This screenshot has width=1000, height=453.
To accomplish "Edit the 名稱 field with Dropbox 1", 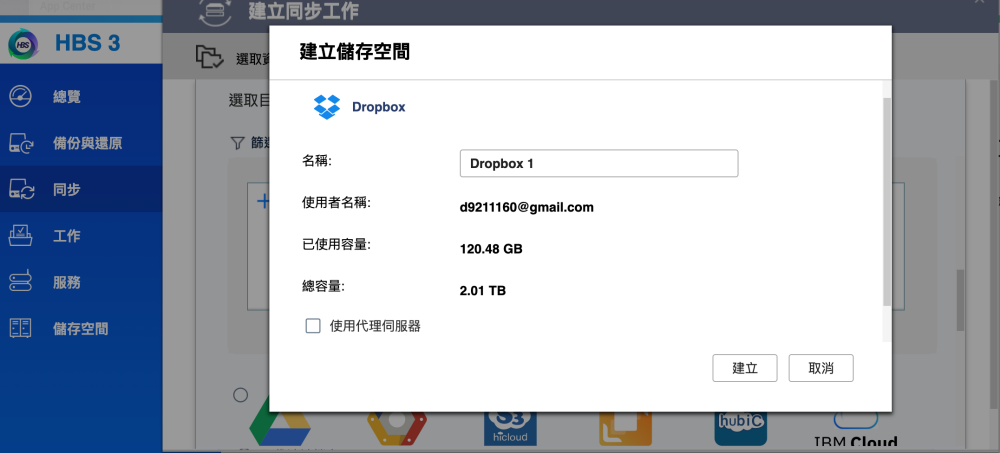I will click(599, 163).
